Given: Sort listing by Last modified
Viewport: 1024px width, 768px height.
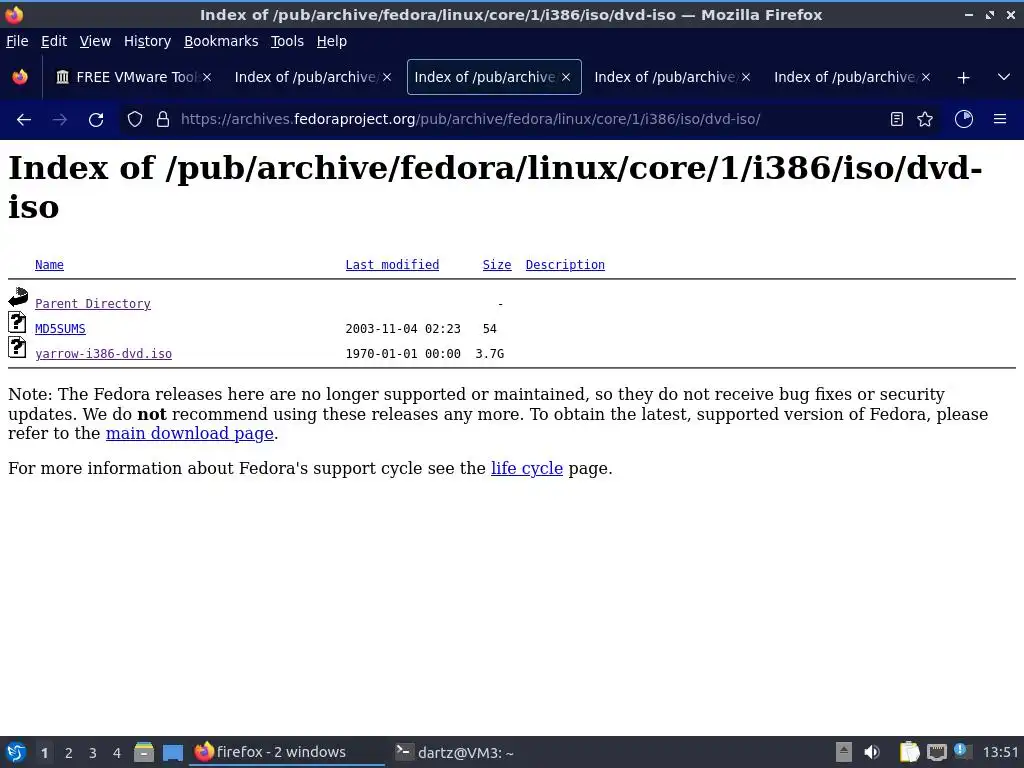Looking at the screenshot, I should click(x=392, y=264).
